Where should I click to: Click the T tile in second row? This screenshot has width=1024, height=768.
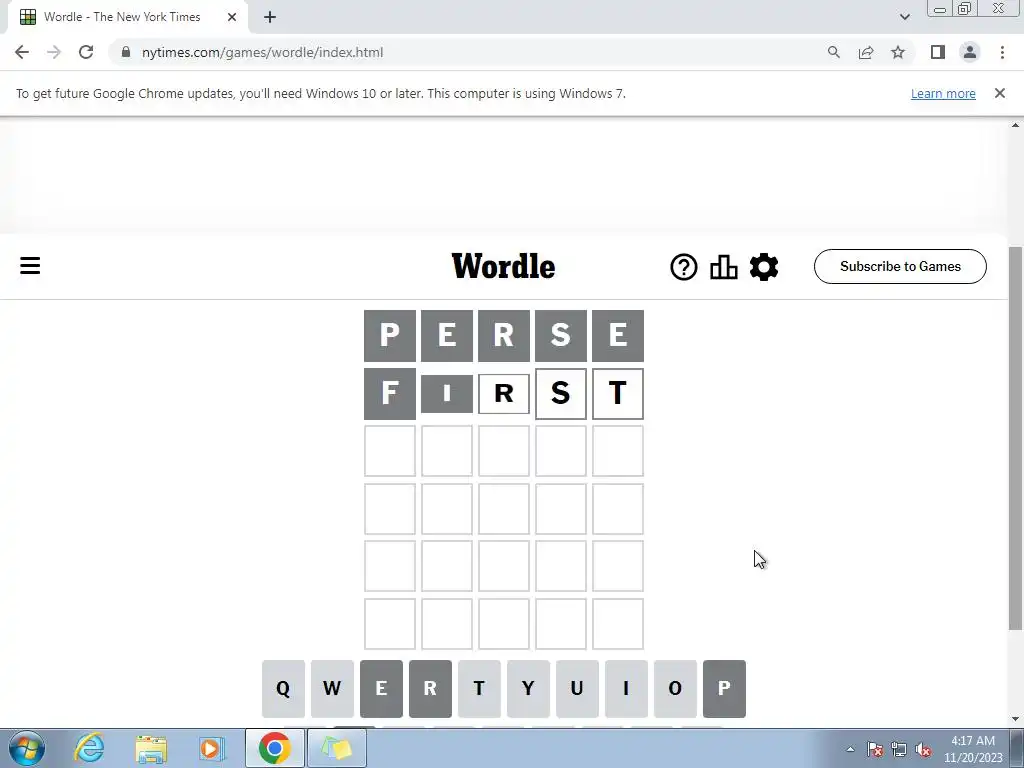pyautogui.click(x=618, y=394)
